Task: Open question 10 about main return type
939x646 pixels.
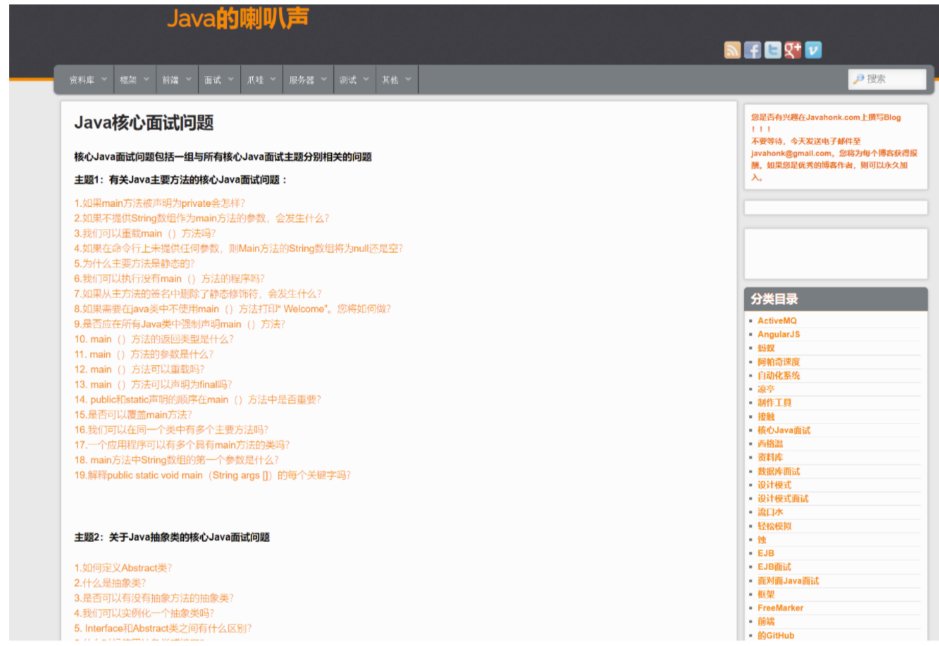Action: click(154, 339)
